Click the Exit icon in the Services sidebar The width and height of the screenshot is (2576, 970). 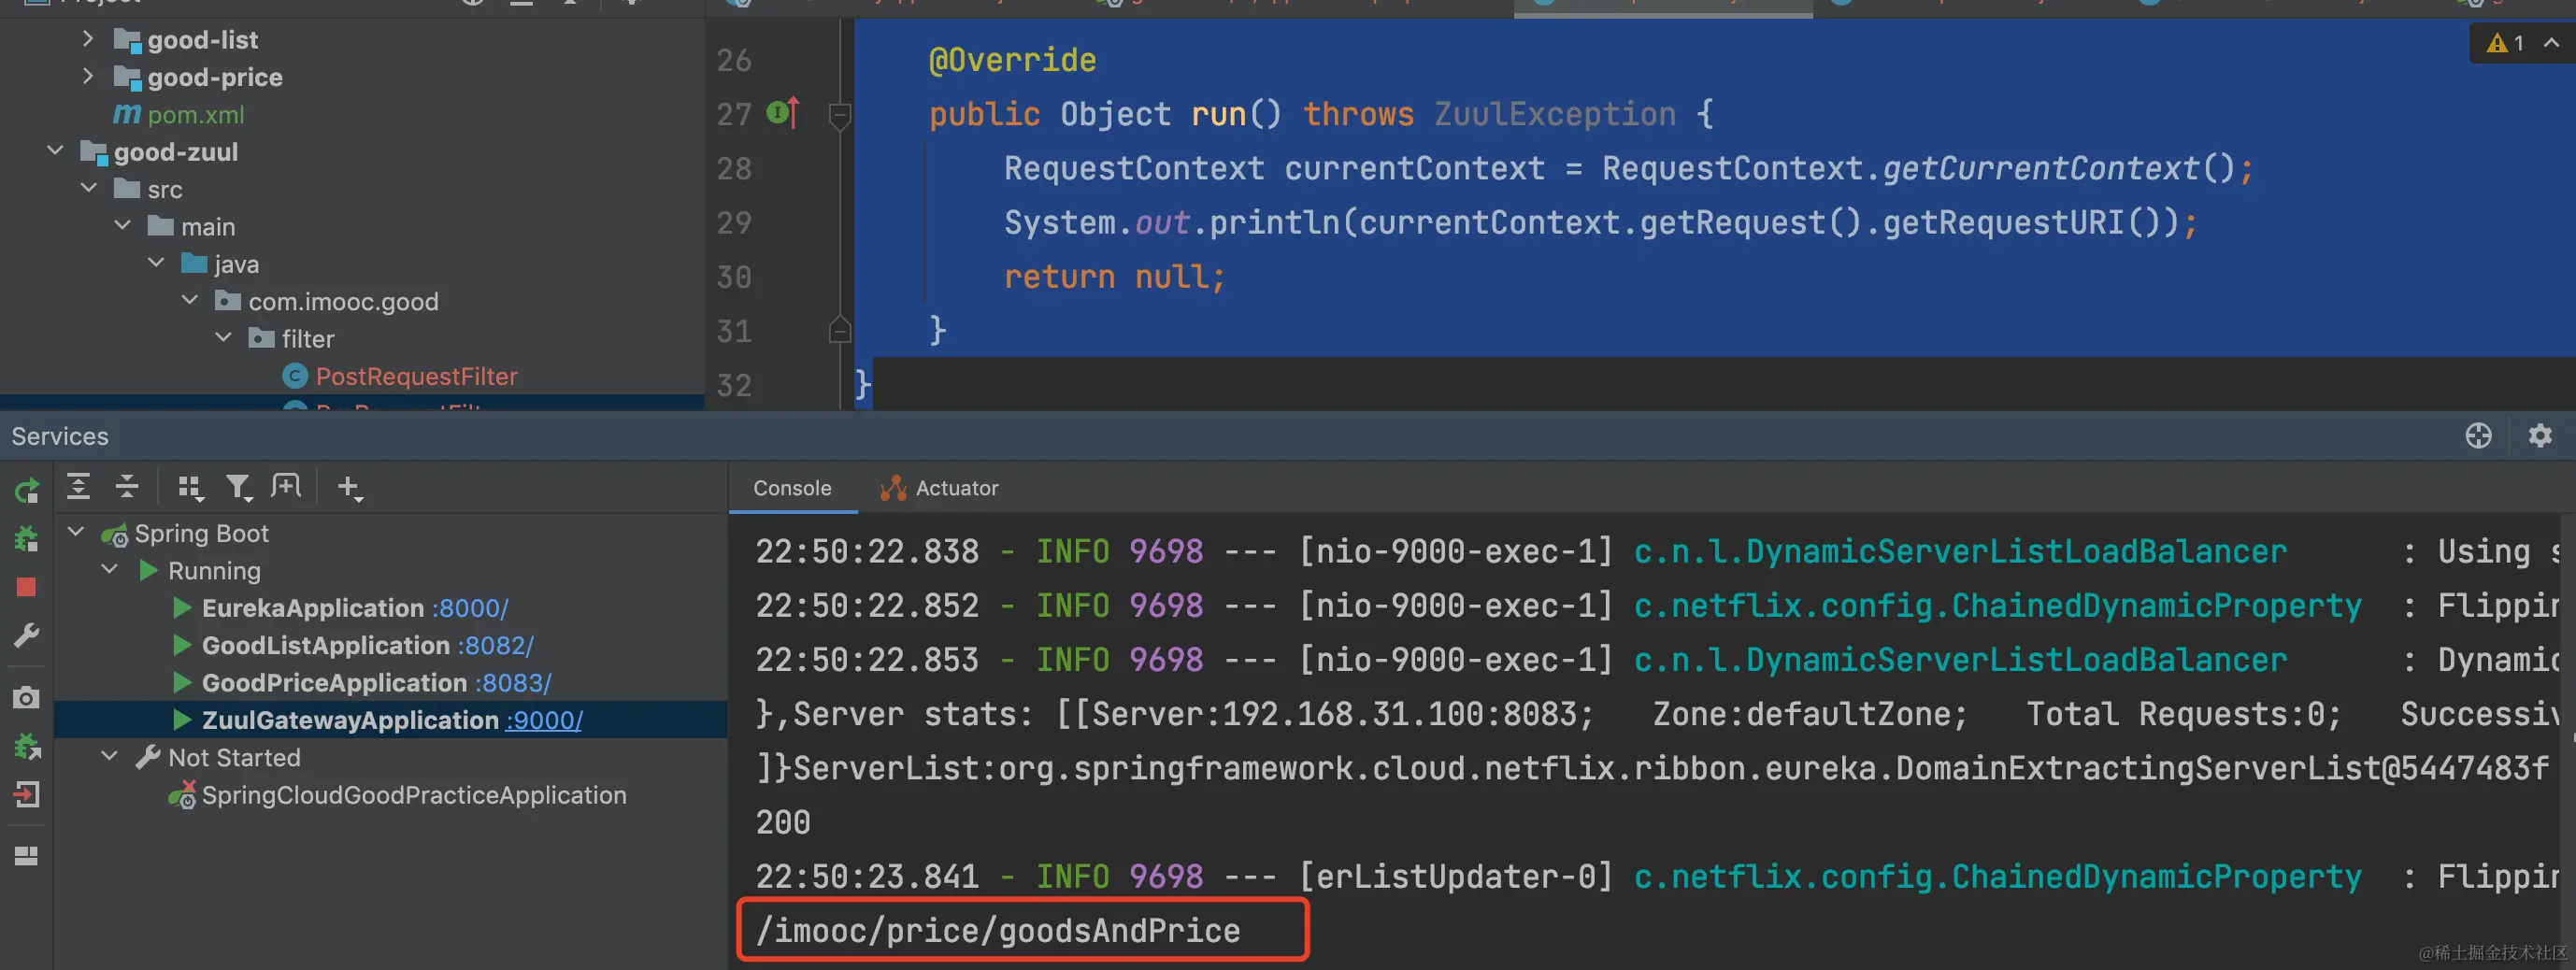tap(27, 795)
